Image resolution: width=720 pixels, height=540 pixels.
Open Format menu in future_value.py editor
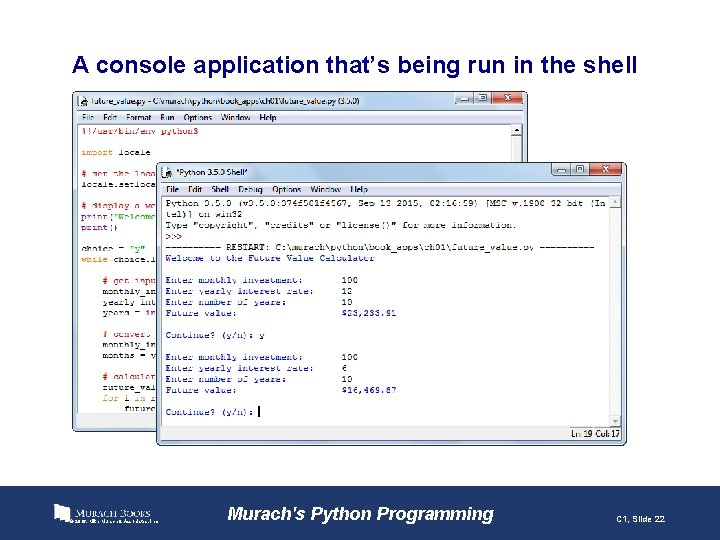point(138,118)
